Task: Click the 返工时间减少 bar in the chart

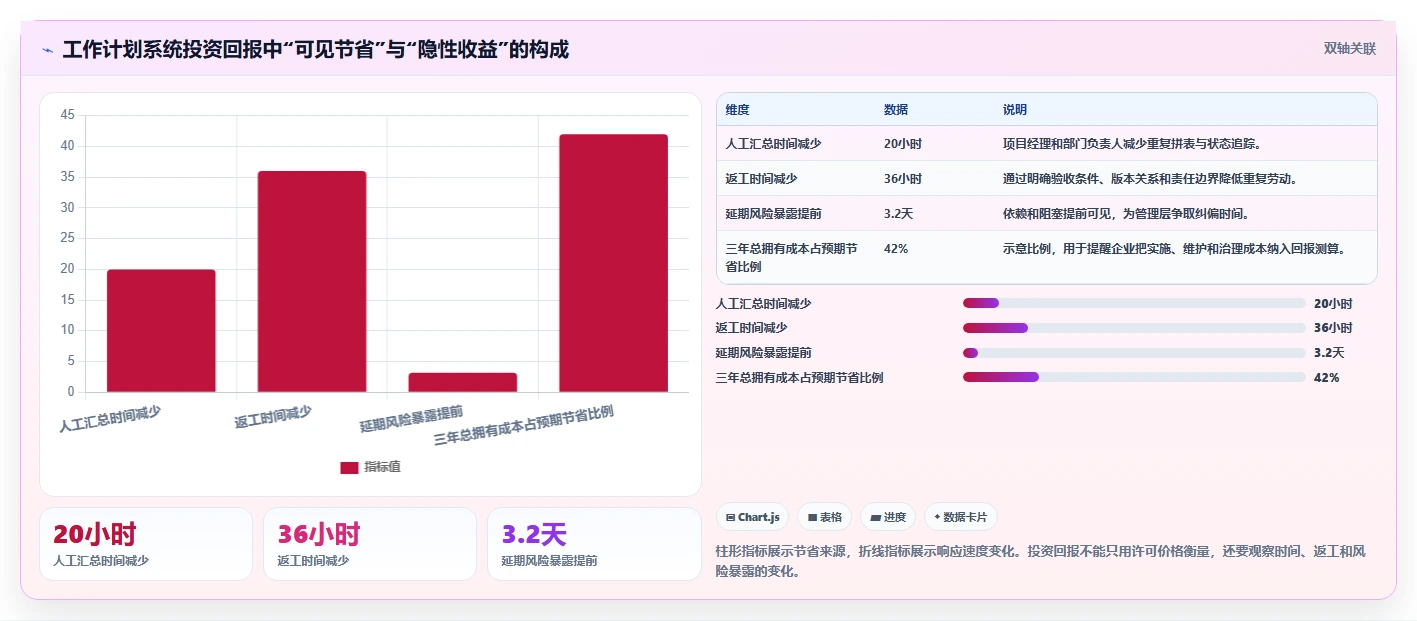Action: pyautogui.click(x=312, y=282)
